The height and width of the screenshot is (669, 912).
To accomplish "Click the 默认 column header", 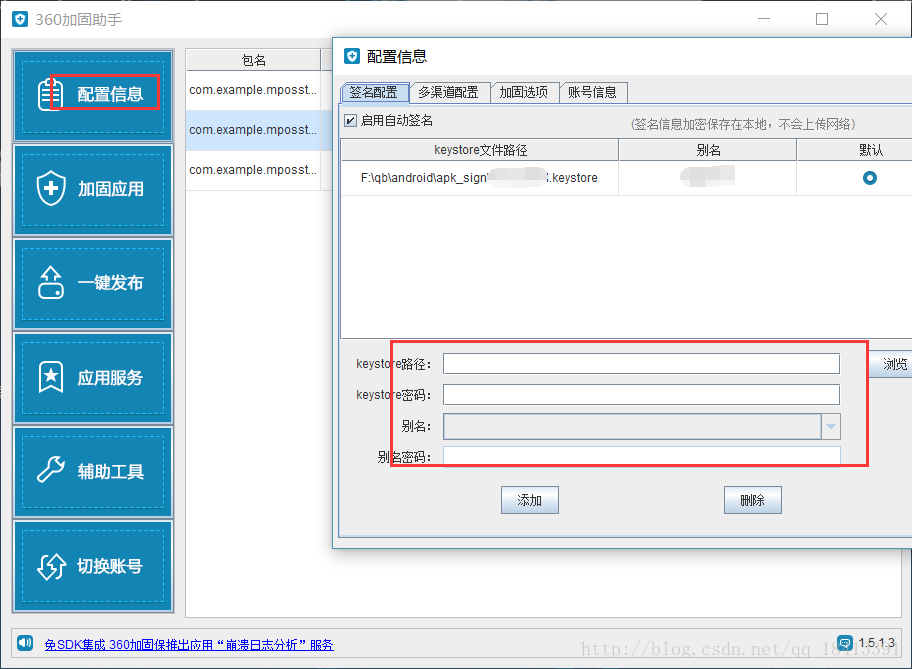I will [x=854, y=150].
